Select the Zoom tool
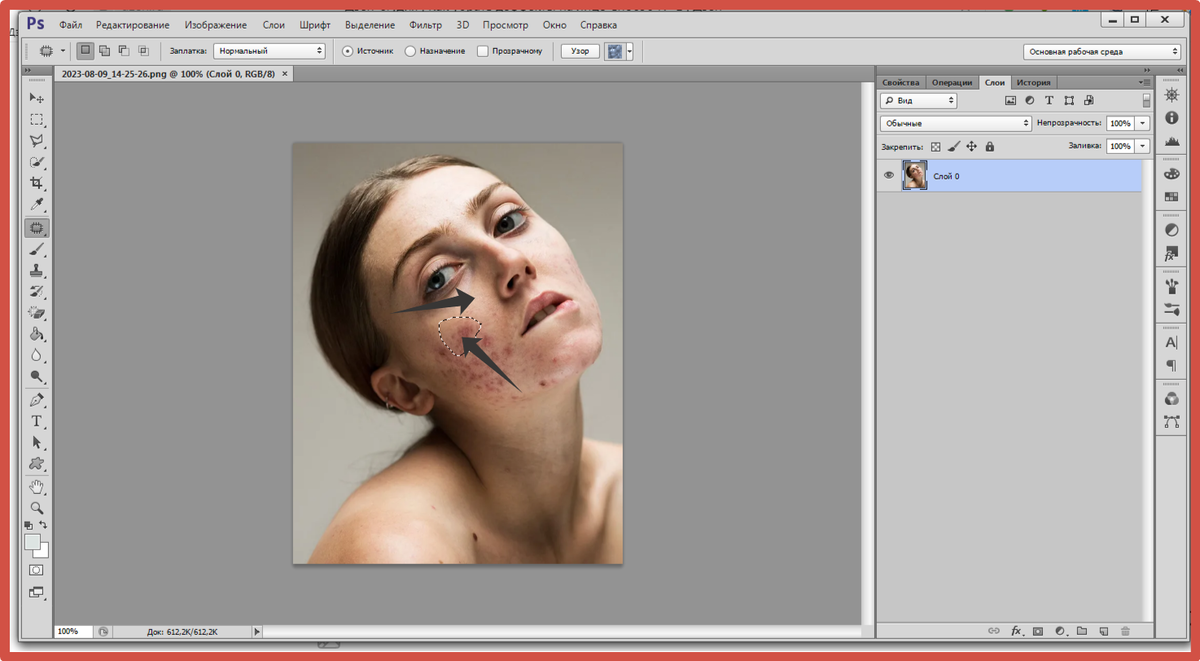1200x661 pixels. click(x=37, y=508)
